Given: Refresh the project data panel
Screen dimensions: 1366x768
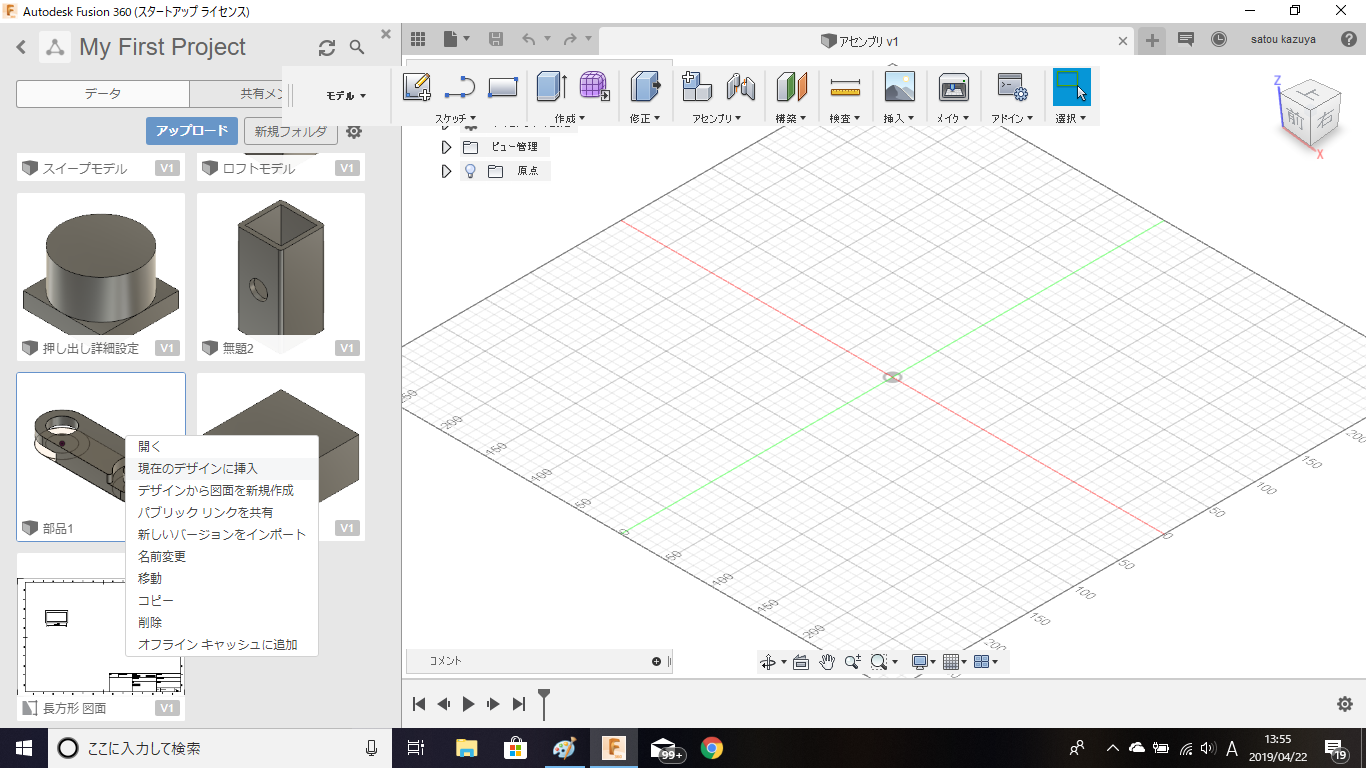Looking at the screenshot, I should pos(327,47).
